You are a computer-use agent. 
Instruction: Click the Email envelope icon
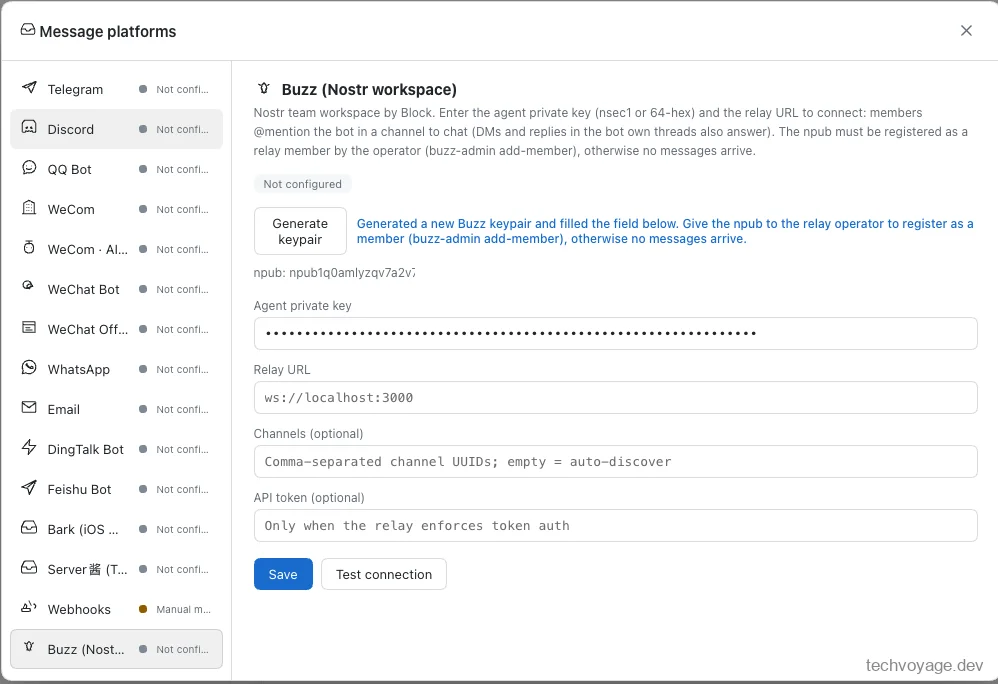click(x=29, y=407)
